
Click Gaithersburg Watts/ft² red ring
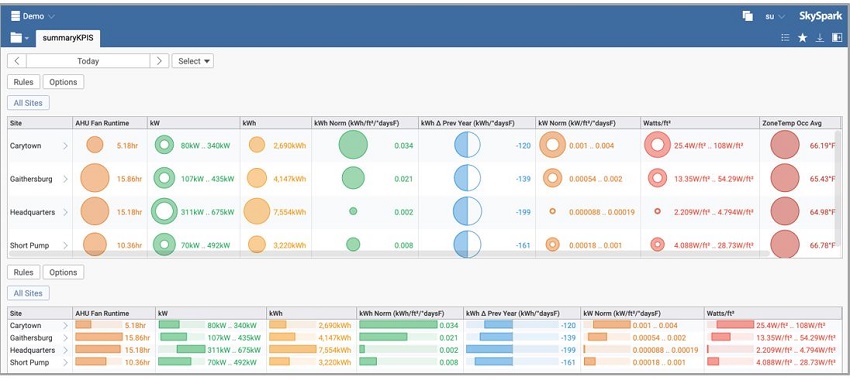pyautogui.click(x=658, y=178)
